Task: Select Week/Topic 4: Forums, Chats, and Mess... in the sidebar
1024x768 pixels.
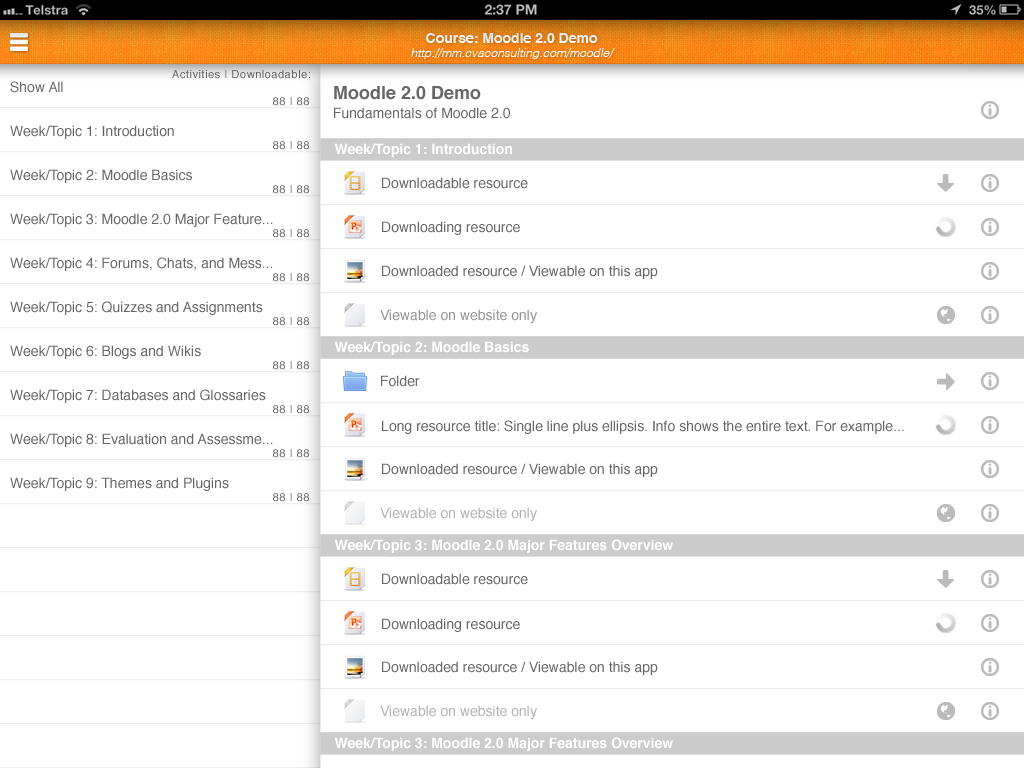Action: pos(160,263)
